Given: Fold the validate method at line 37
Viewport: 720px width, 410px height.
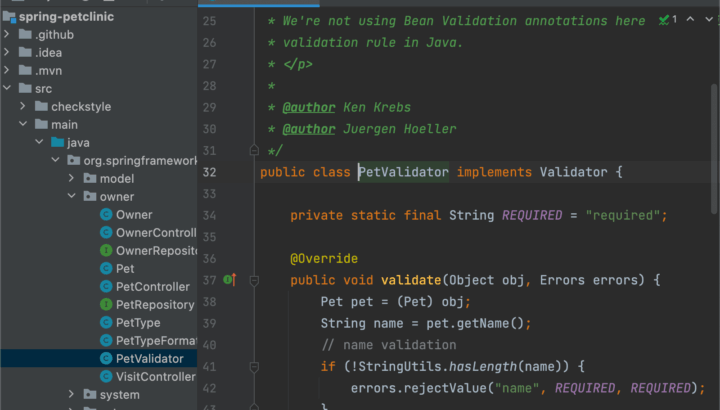Looking at the screenshot, I should pyautogui.click(x=254, y=280).
